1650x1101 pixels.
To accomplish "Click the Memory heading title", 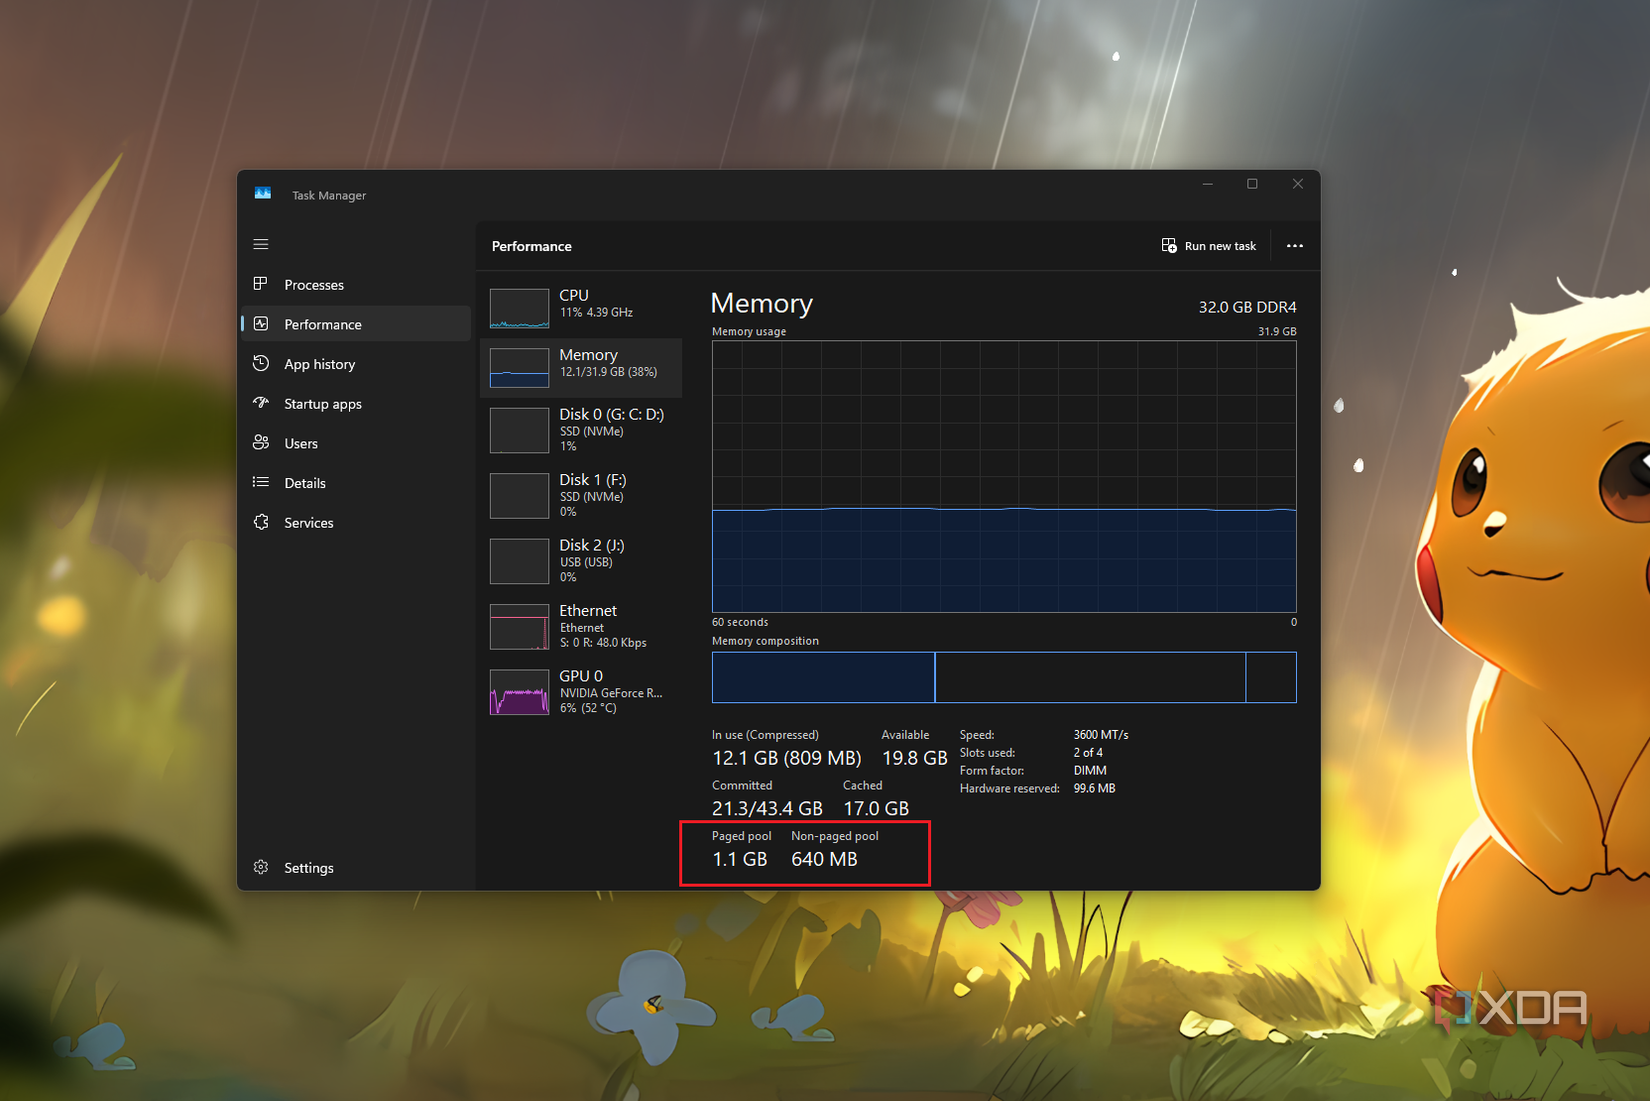I will pyautogui.click(x=762, y=303).
